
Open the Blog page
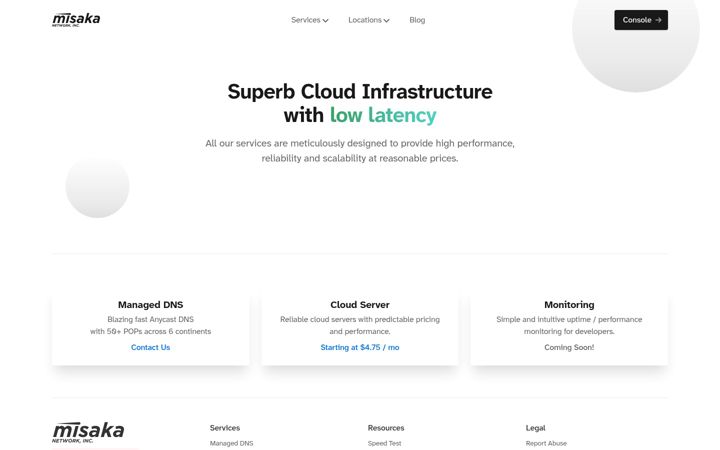[417, 20]
